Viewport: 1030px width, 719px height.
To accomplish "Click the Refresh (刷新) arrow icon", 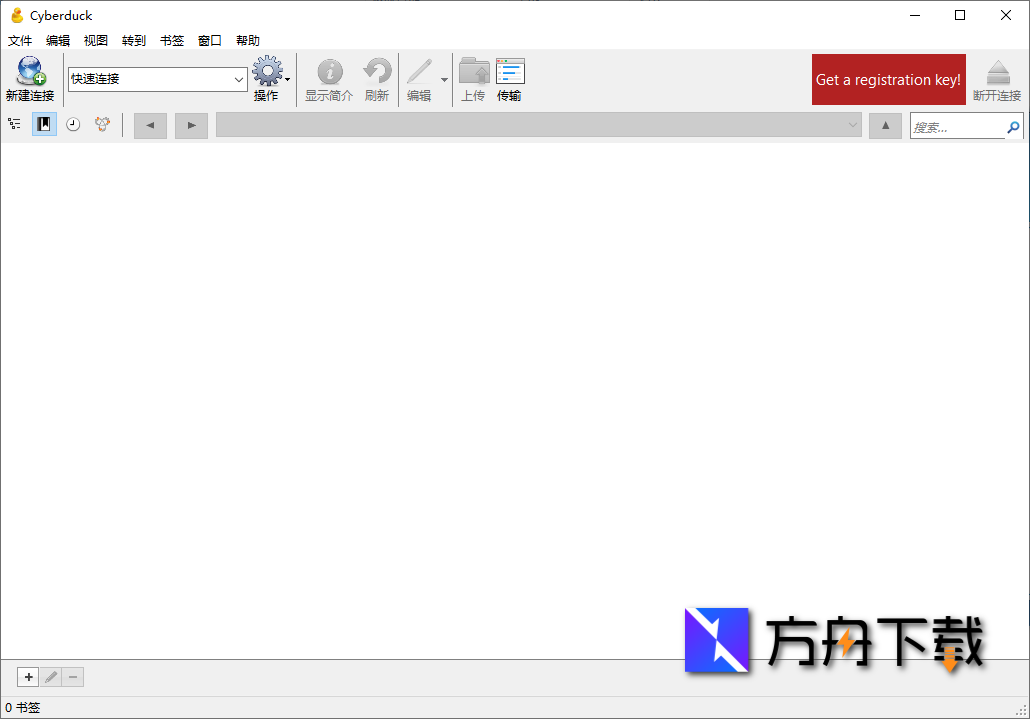I will coord(377,72).
